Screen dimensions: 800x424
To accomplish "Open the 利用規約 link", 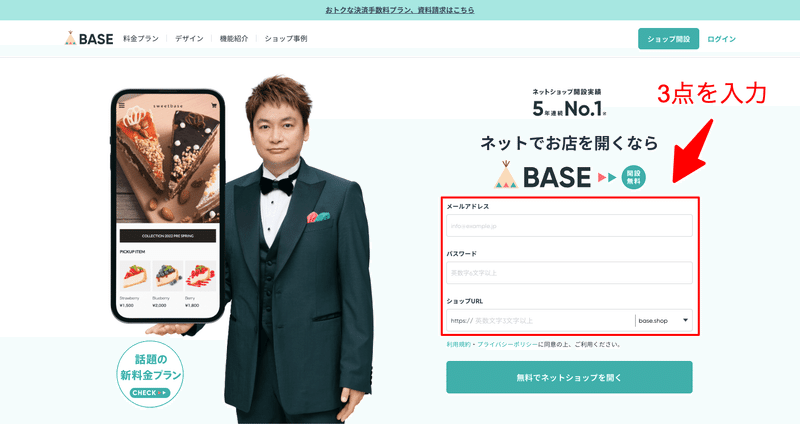I will pos(458,344).
